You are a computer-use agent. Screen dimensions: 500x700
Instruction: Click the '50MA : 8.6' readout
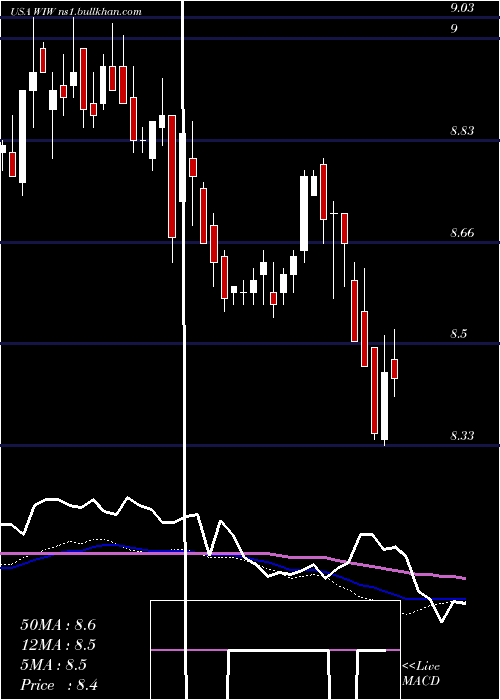click(58, 625)
